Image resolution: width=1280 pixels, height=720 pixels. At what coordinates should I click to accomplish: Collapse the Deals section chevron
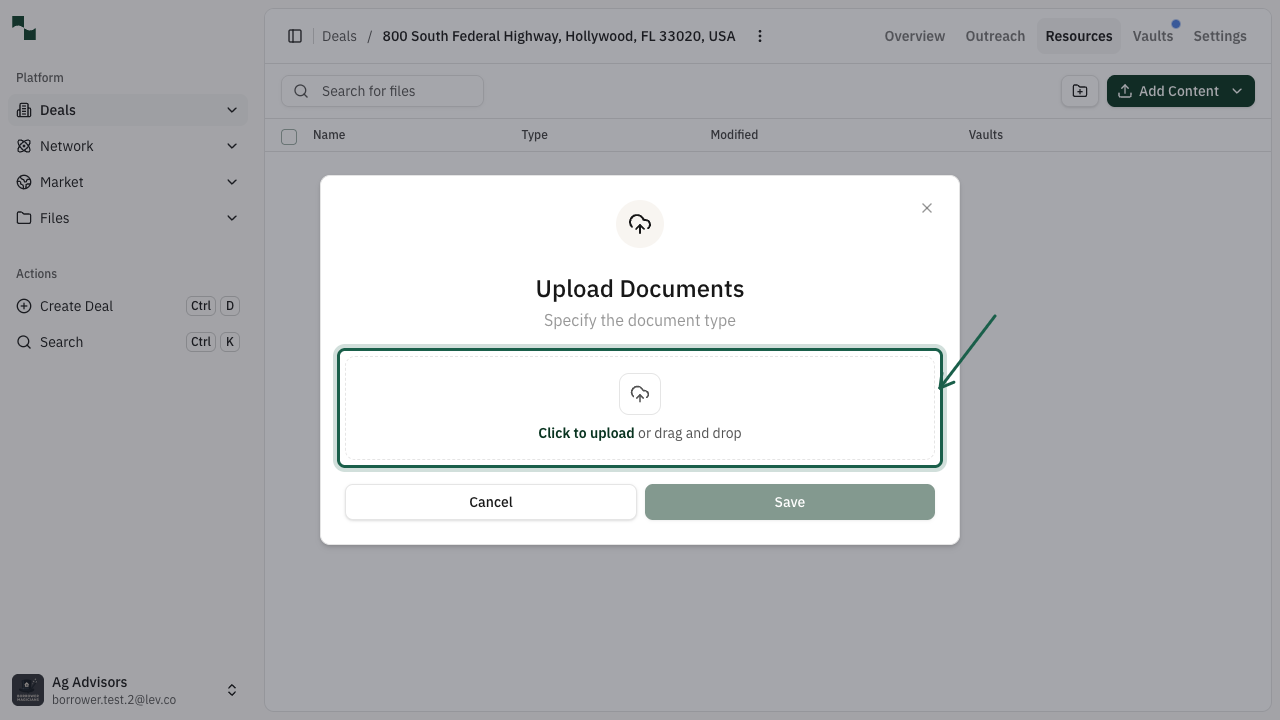point(232,109)
